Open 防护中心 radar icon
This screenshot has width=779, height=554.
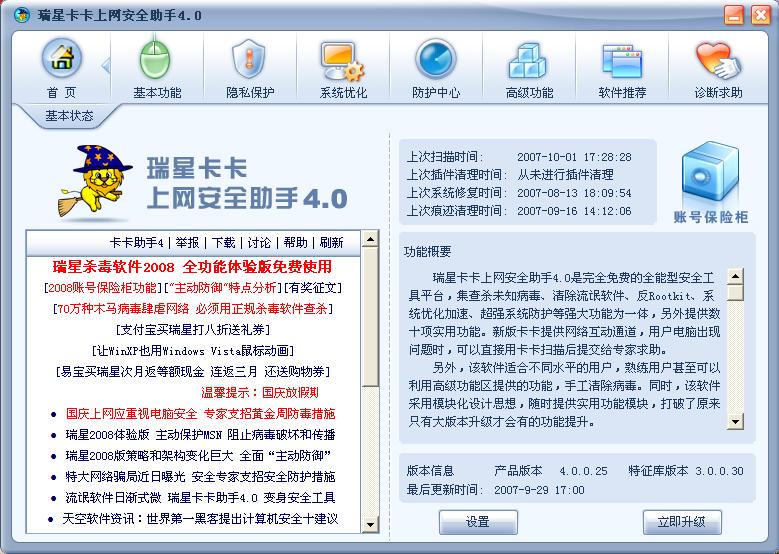[436, 60]
